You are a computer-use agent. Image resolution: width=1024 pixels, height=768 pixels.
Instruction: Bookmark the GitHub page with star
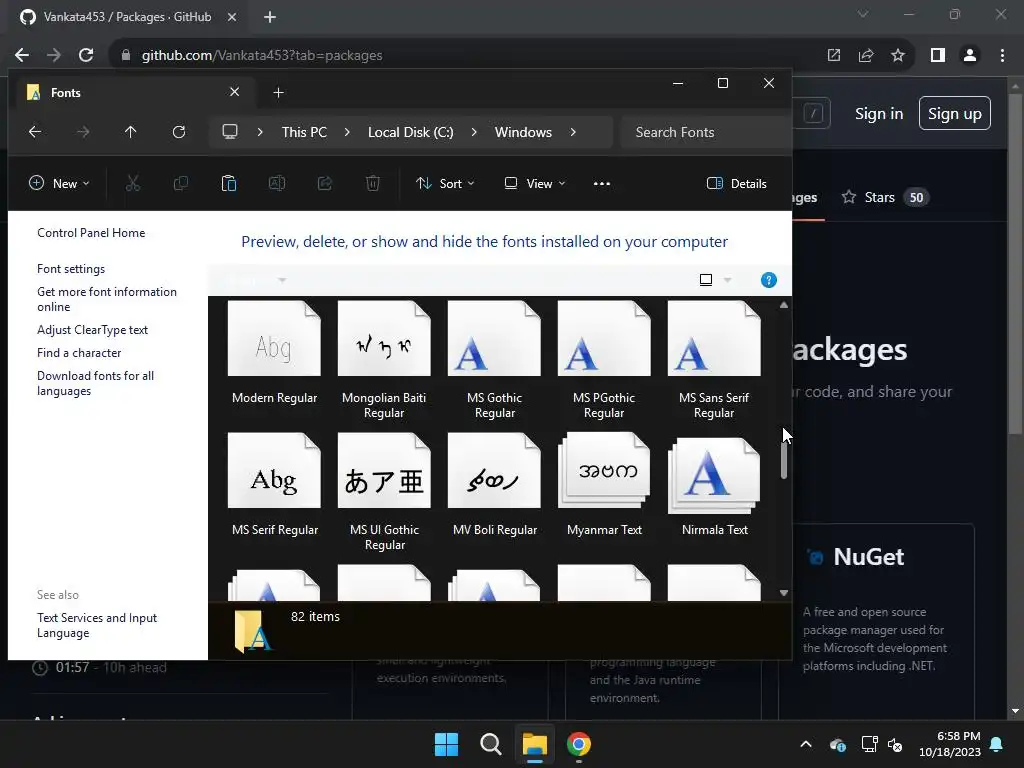pos(898,55)
